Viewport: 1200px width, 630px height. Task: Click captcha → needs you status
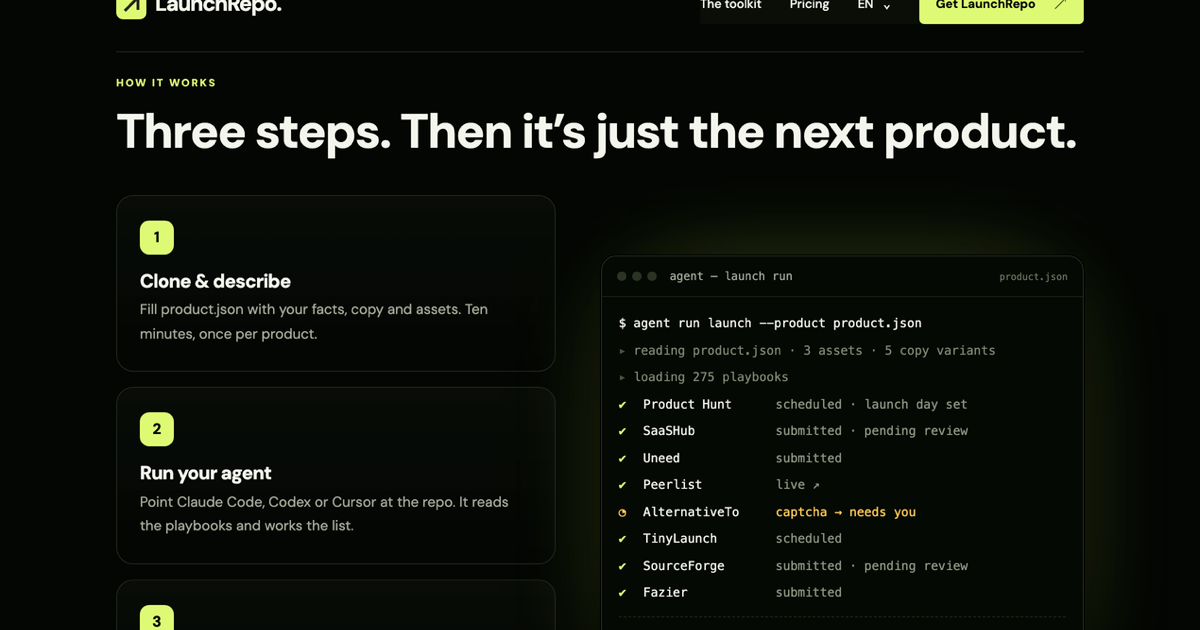[846, 512]
